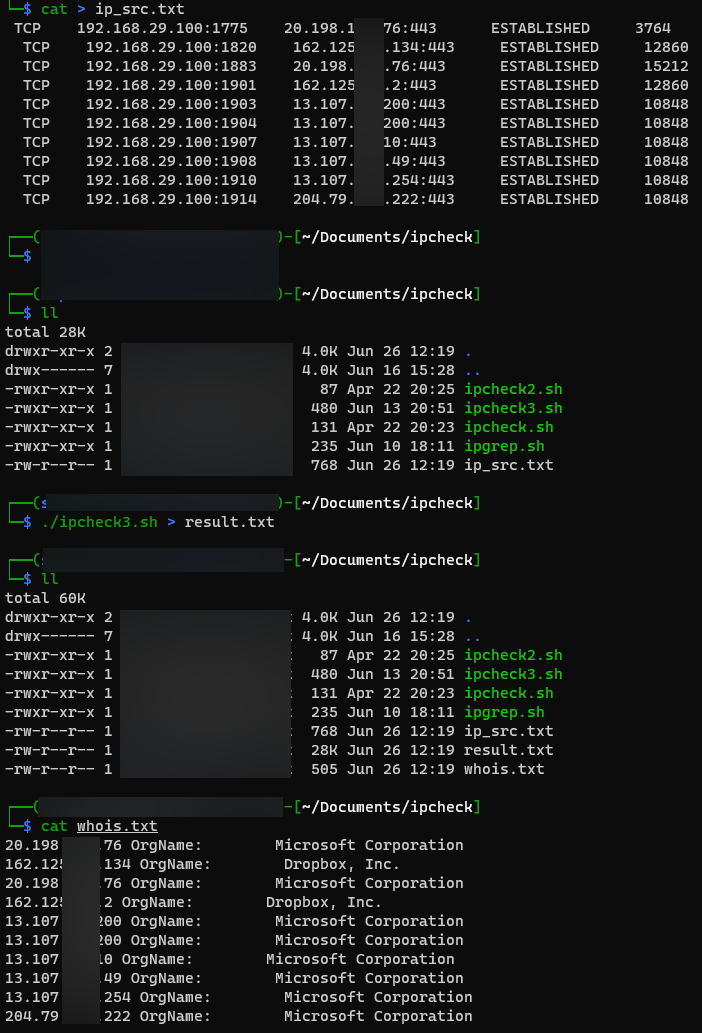The width and height of the screenshot is (702, 1033).
Task: Click remote address ending .134:443
Action: tap(374, 47)
